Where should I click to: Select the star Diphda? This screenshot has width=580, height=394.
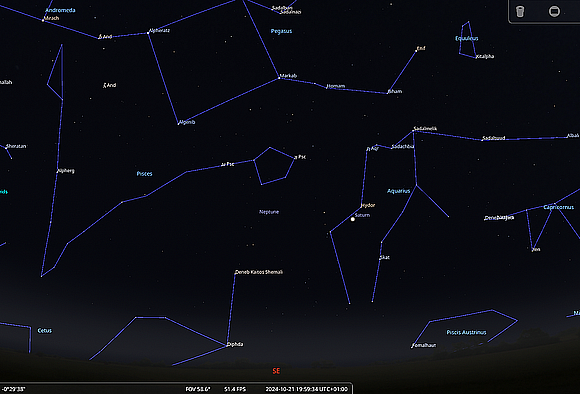(227, 346)
